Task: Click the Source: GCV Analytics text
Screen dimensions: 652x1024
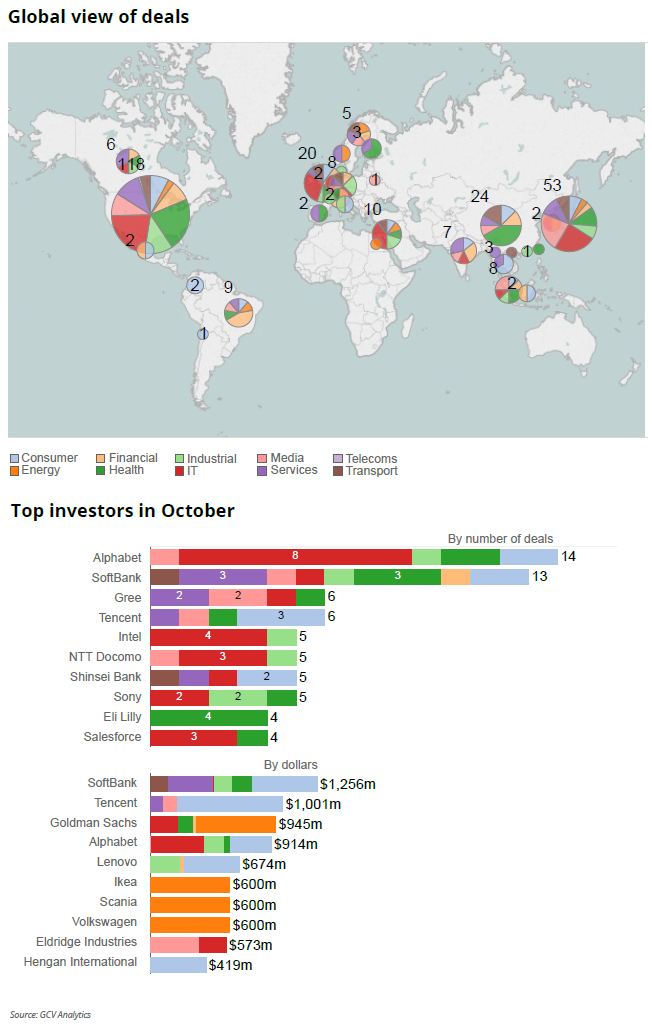Action: [x=51, y=1014]
